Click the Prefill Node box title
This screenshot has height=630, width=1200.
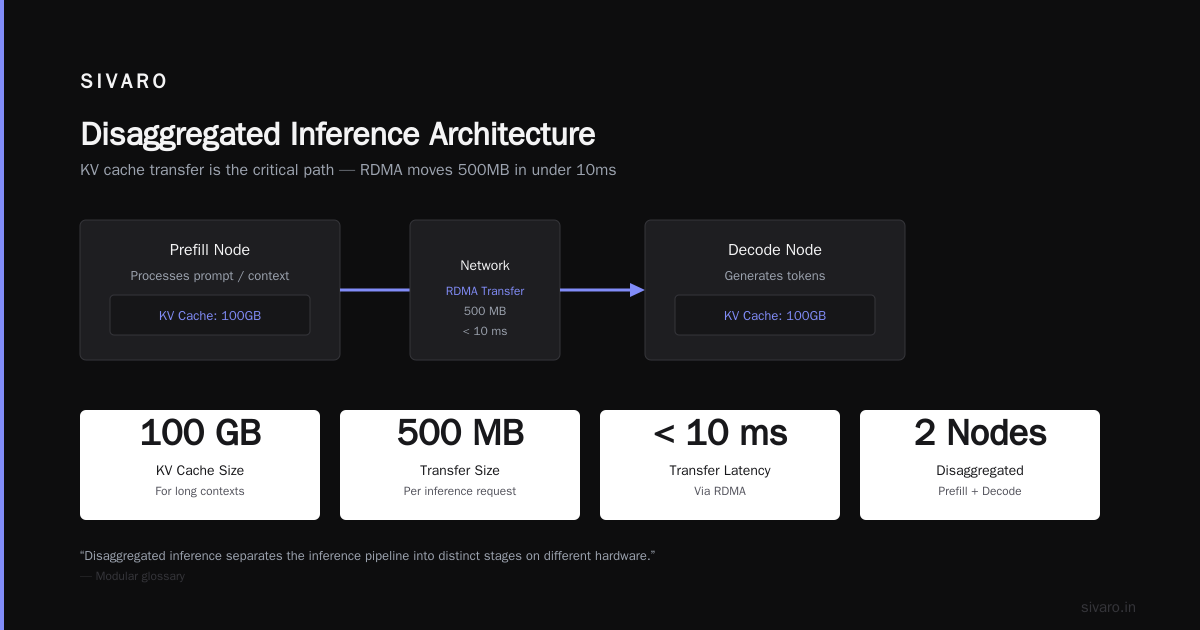click(x=210, y=250)
